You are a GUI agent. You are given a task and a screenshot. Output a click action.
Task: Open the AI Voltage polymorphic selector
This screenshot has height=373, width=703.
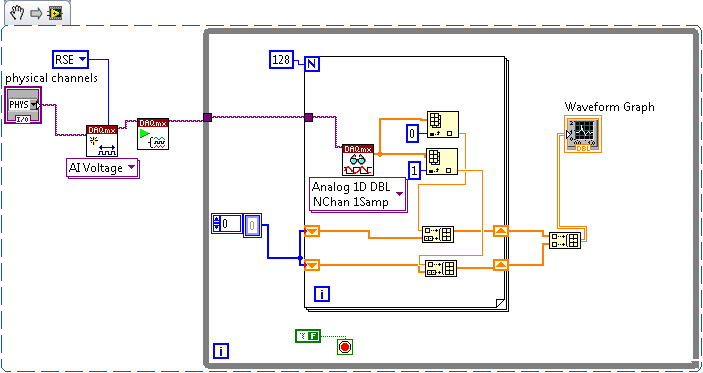tap(102, 168)
